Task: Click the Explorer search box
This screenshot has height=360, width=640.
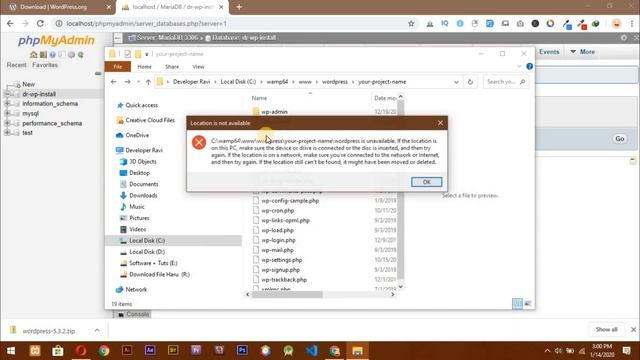Action: click(x=505, y=82)
